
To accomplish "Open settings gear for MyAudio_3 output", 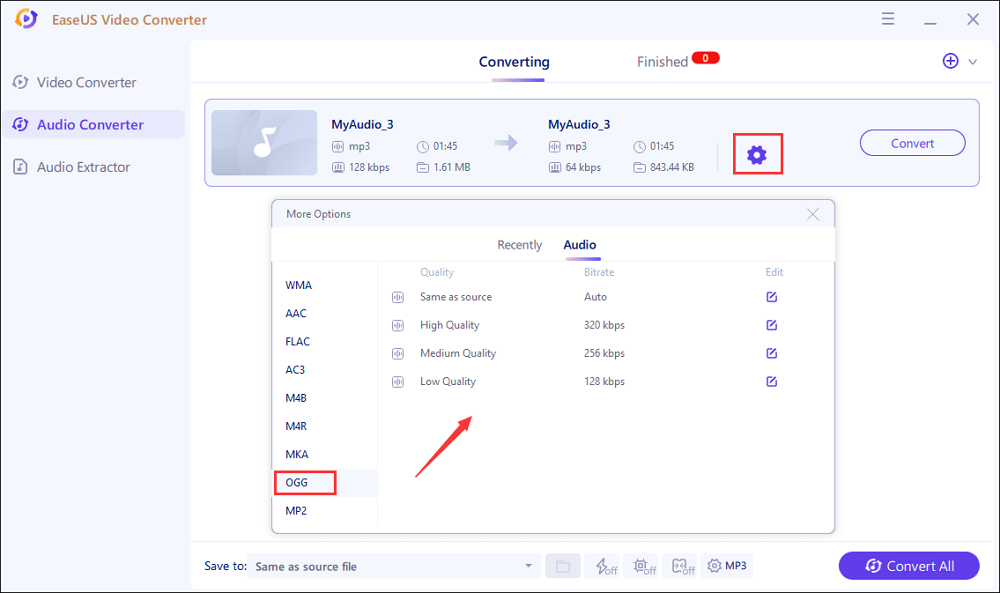I will tap(757, 154).
